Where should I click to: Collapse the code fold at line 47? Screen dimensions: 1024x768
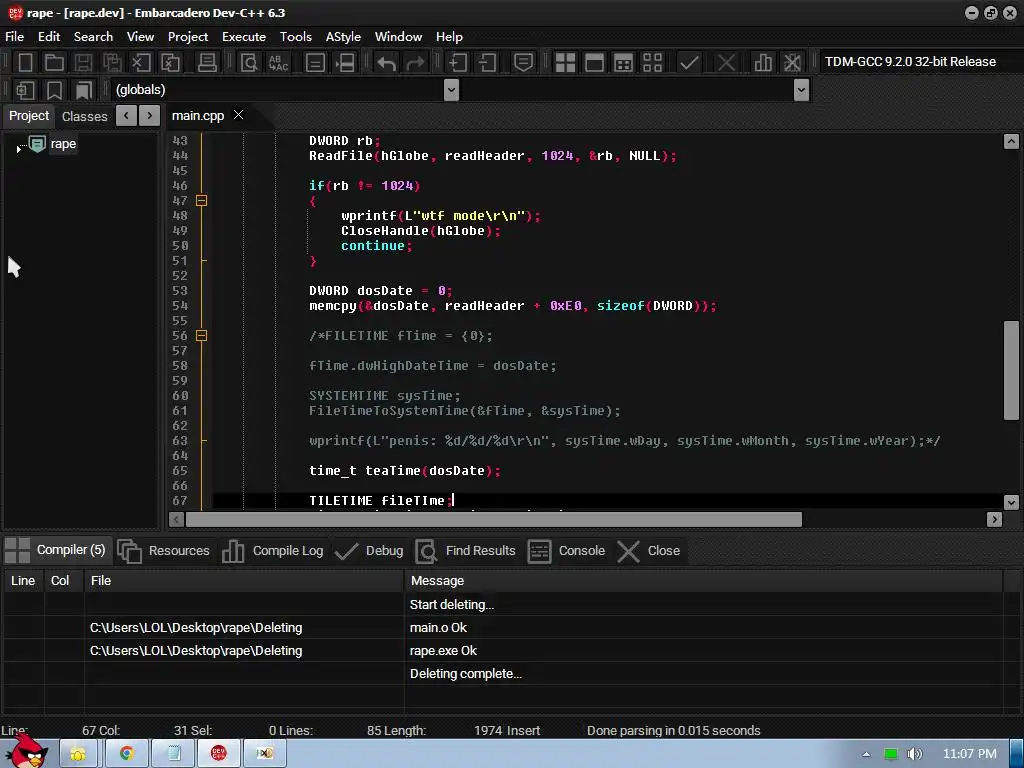[202, 200]
